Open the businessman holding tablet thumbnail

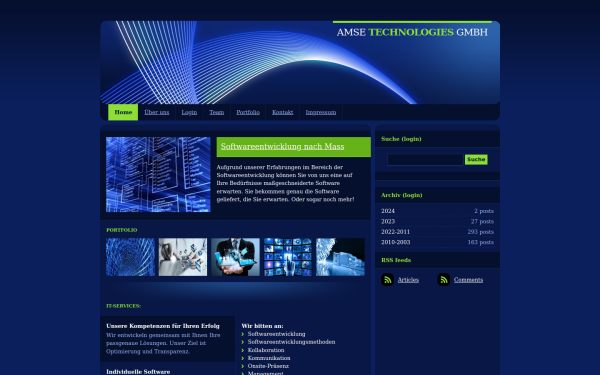pos(235,257)
